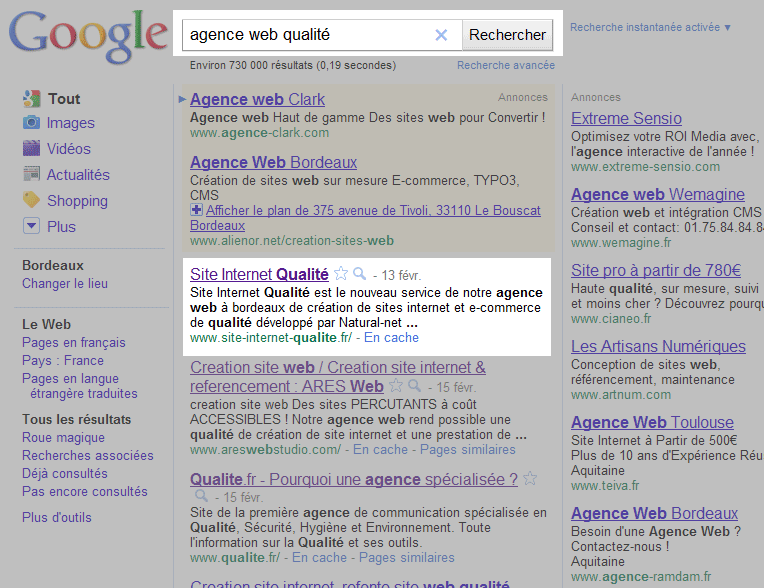Select Shopping in left menu
The height and width of the screenshot is (588, 764).
coord(77,201)
